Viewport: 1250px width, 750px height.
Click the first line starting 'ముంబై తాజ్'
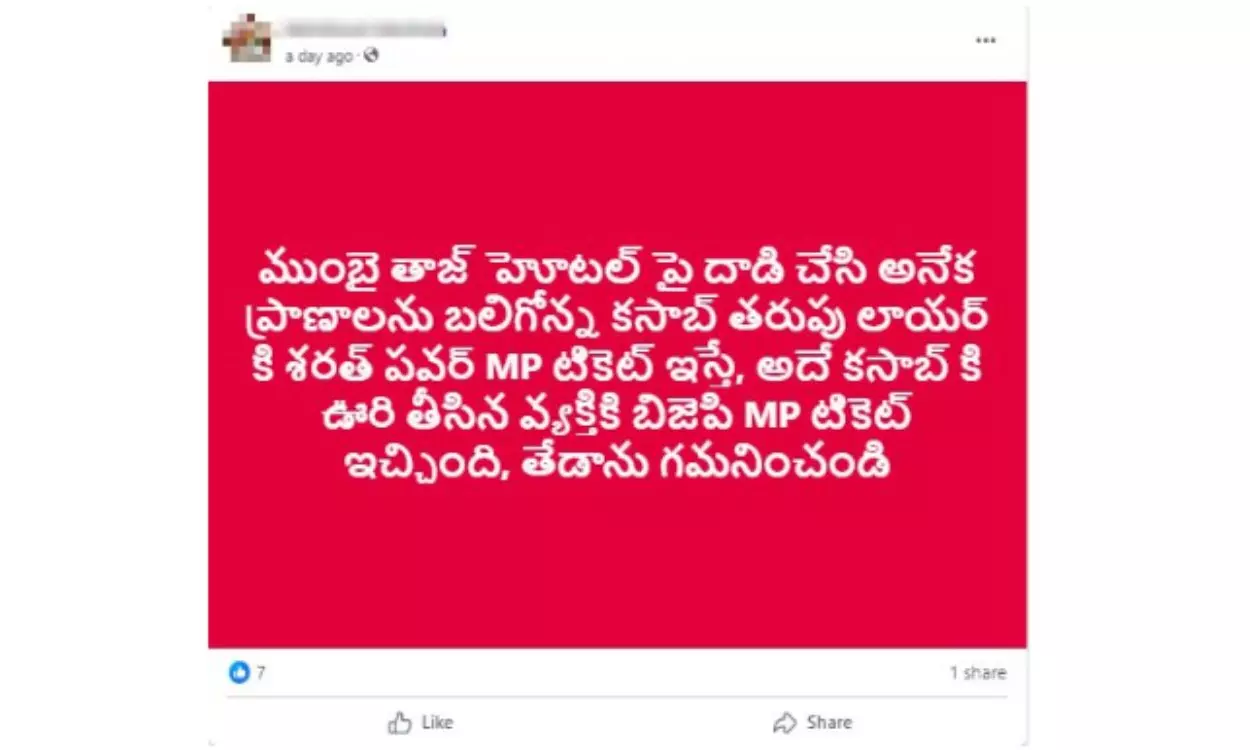[616, 274]
